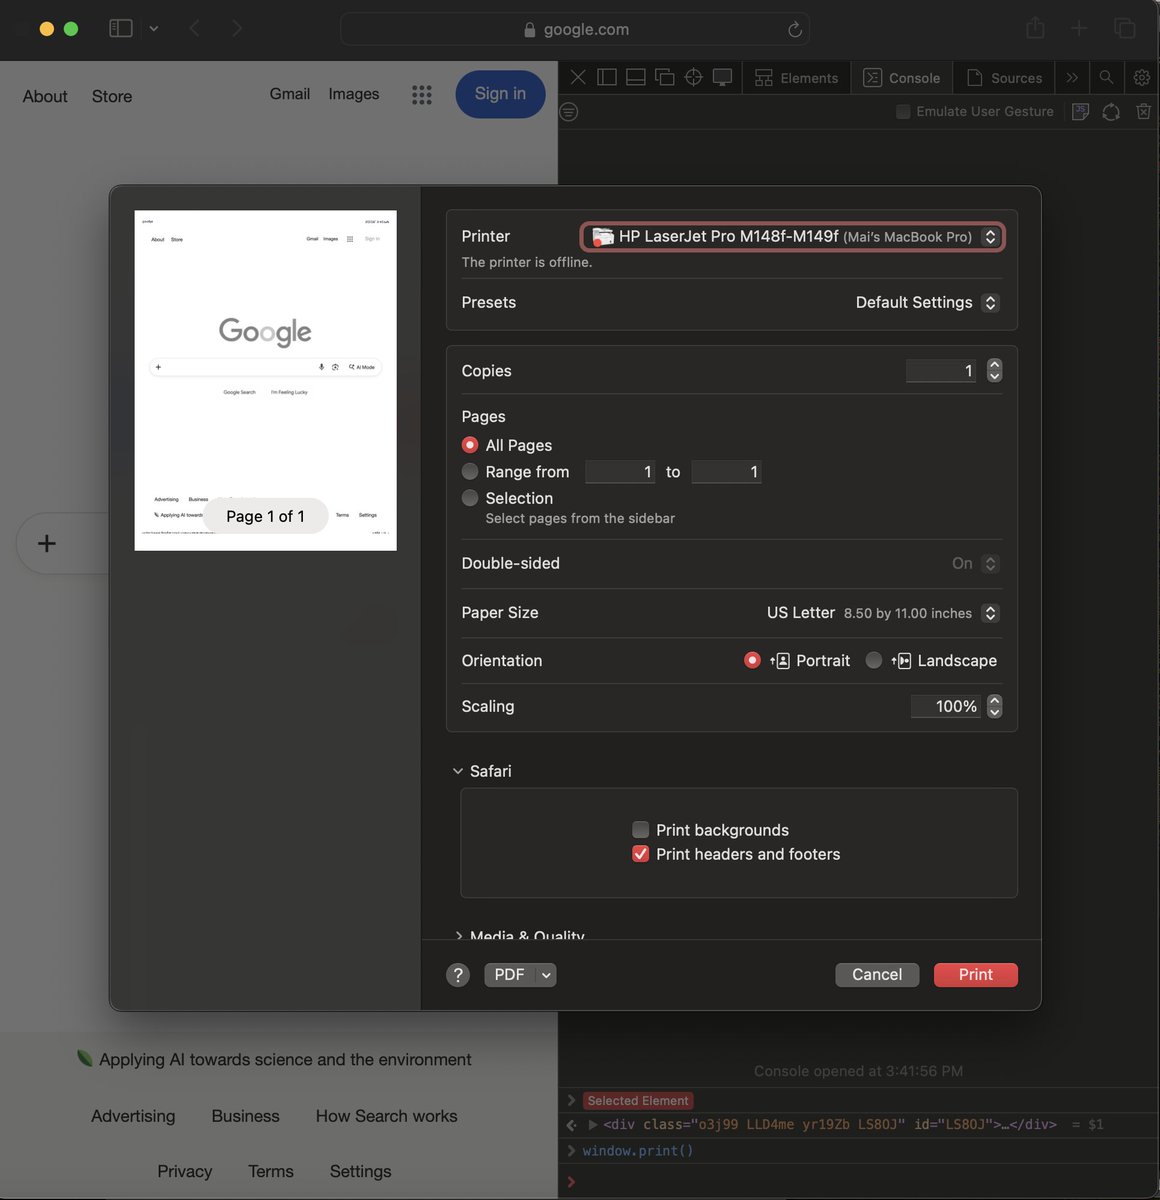
Task: Close the Web Inspector with the X icon
Action: click(578, 77)
